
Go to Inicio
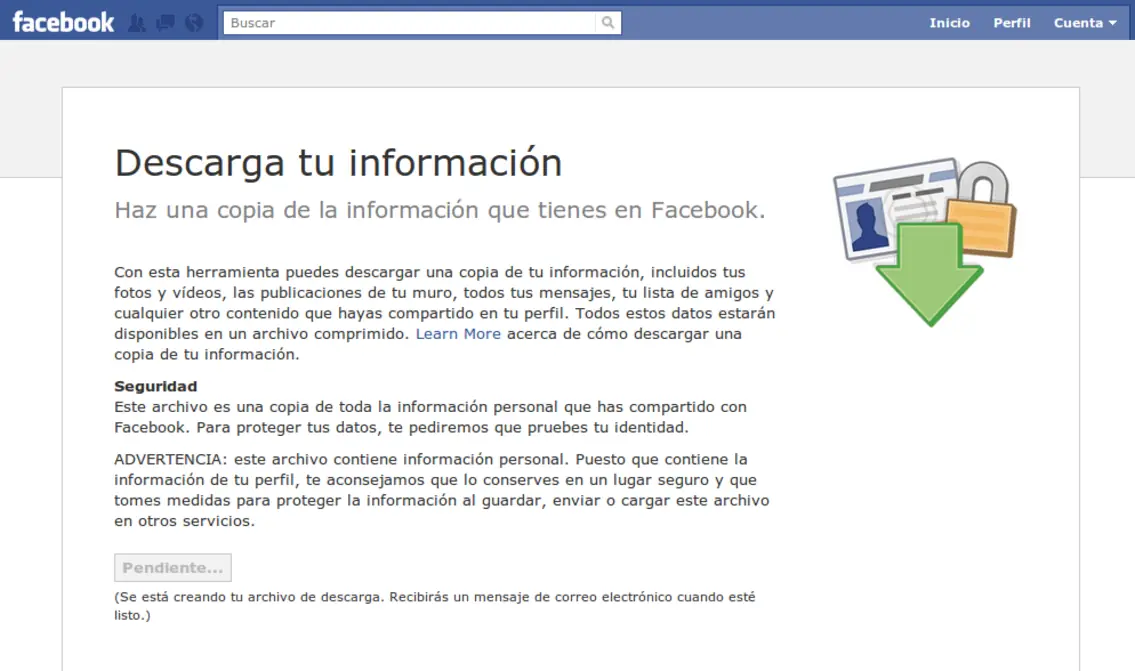click(949, 23)
